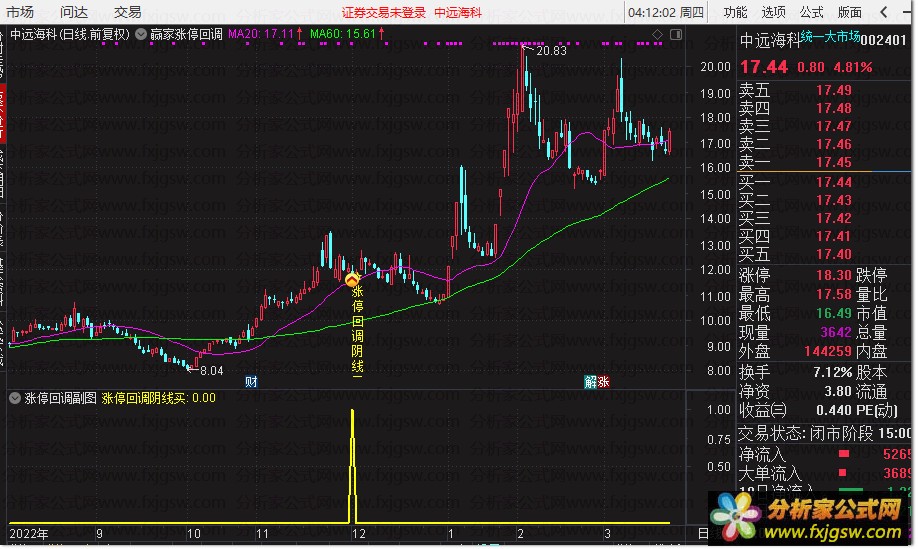Click the 最低 value 16.49
Image resolution: width=918 pixels, height=549 pixels.
834,314
